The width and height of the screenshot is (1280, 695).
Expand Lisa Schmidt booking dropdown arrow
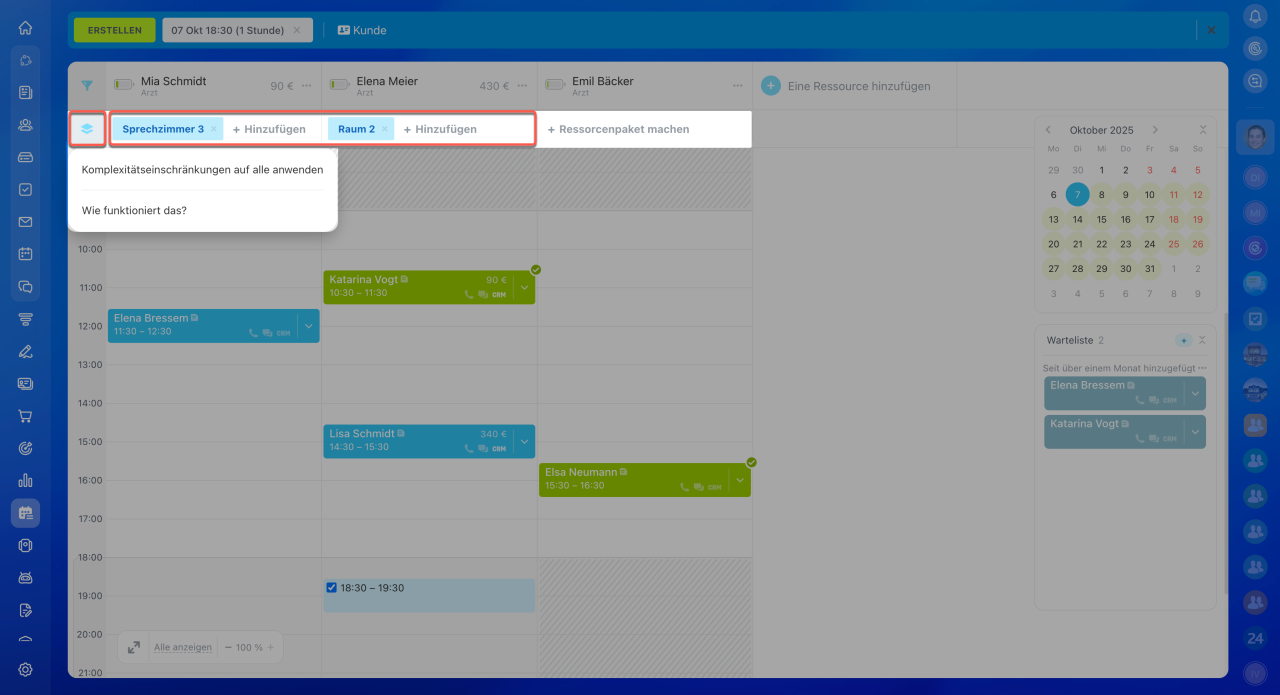(x=525, y=442)
